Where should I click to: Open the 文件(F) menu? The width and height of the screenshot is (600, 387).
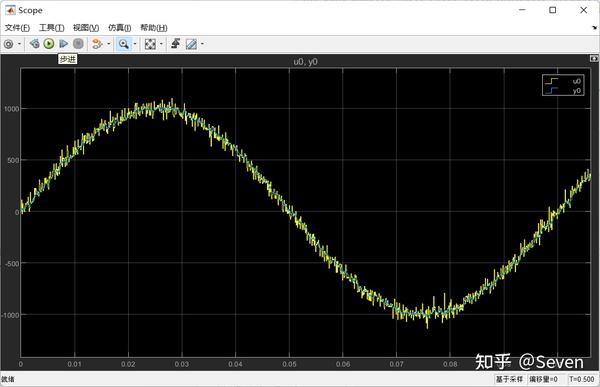pos(17,28)
